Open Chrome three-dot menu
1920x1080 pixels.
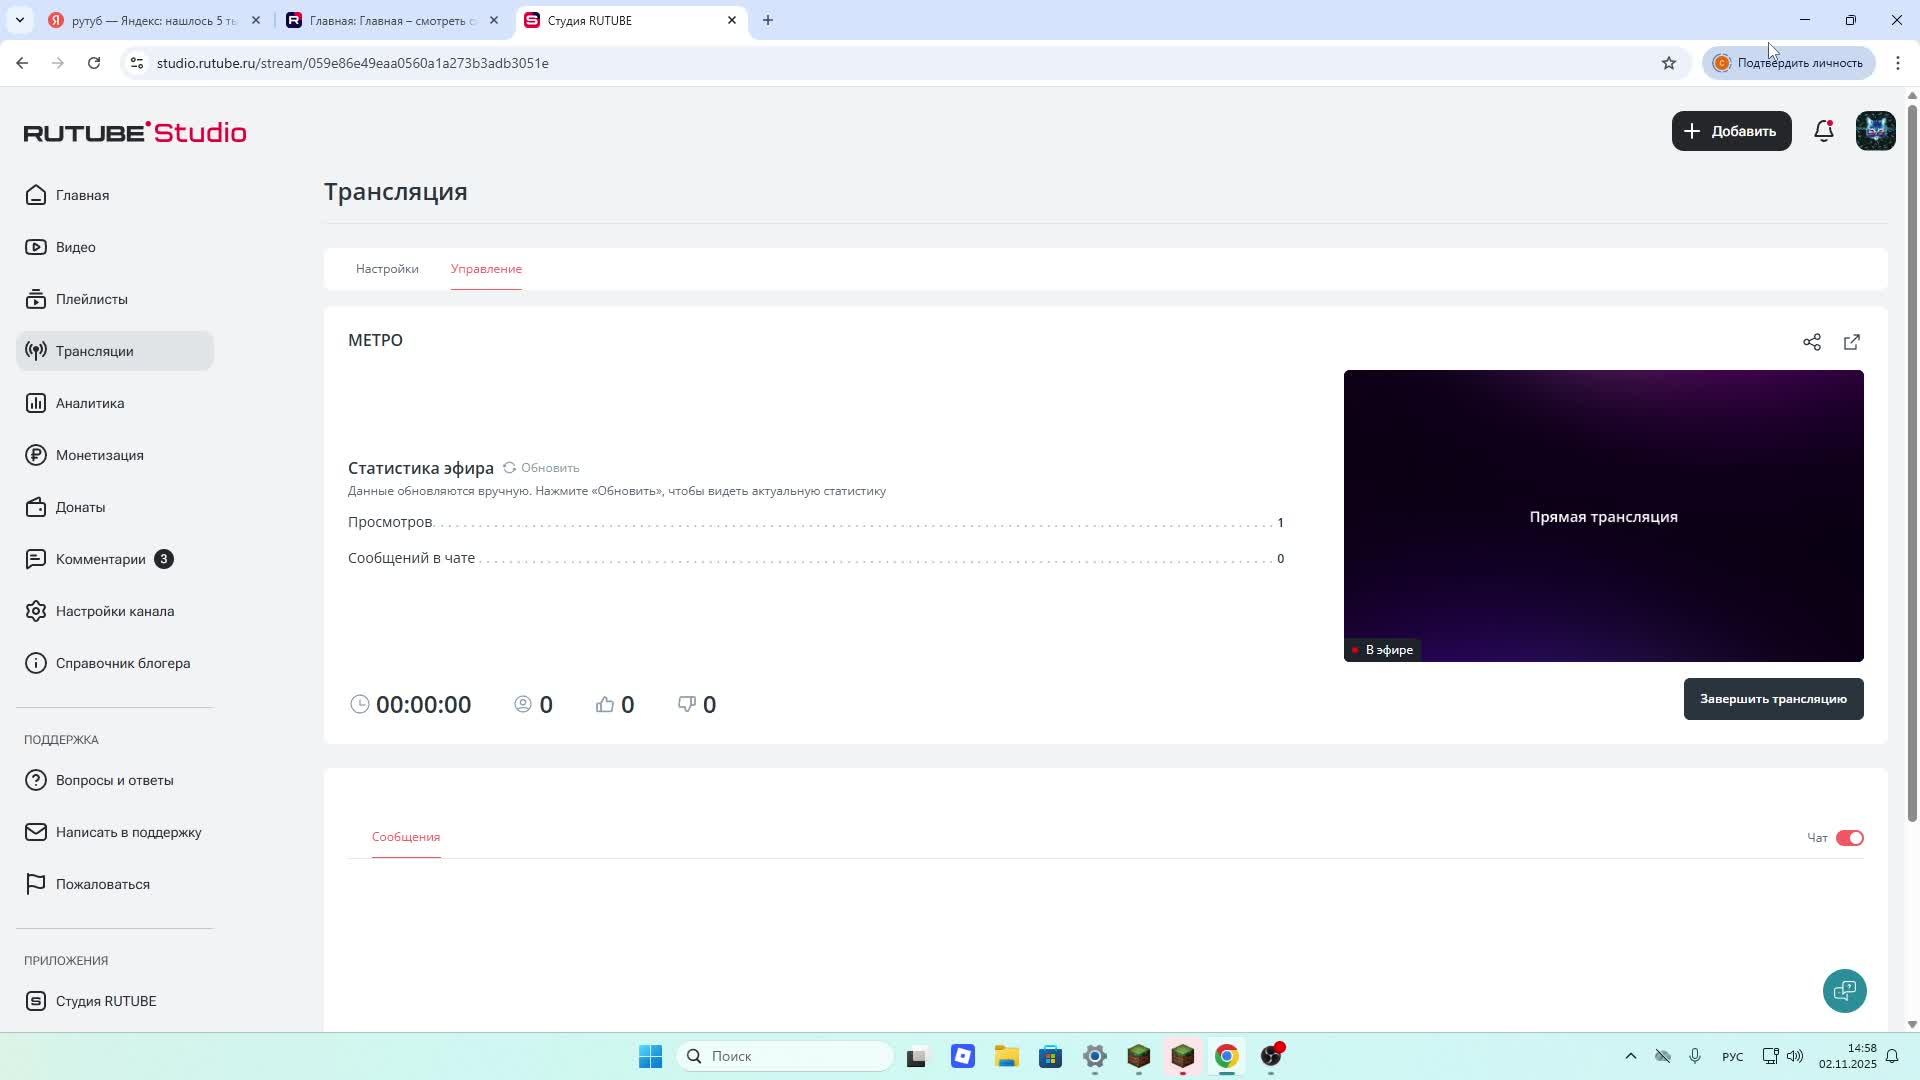pos(1897,63)
